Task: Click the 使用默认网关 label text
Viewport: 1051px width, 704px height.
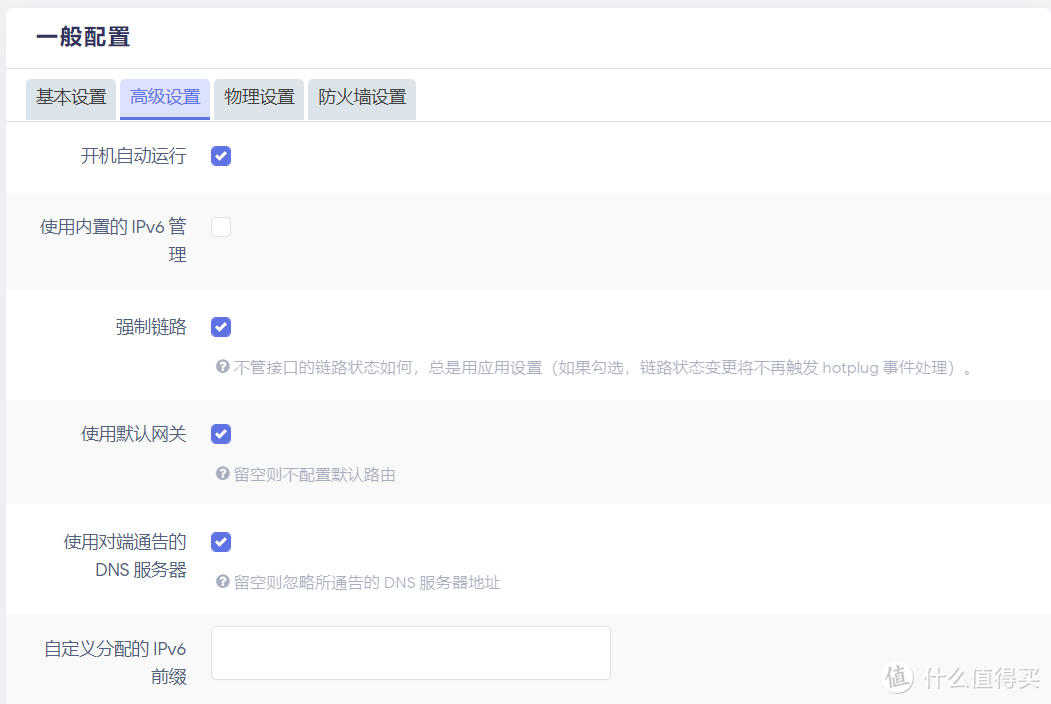Action: point(133,434)
